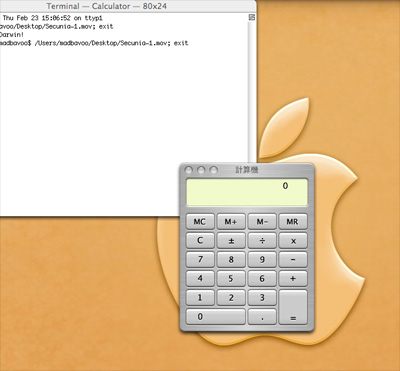Tap the 6 key on calculator
The image size is (400, 371).
[x=262, y=279]
